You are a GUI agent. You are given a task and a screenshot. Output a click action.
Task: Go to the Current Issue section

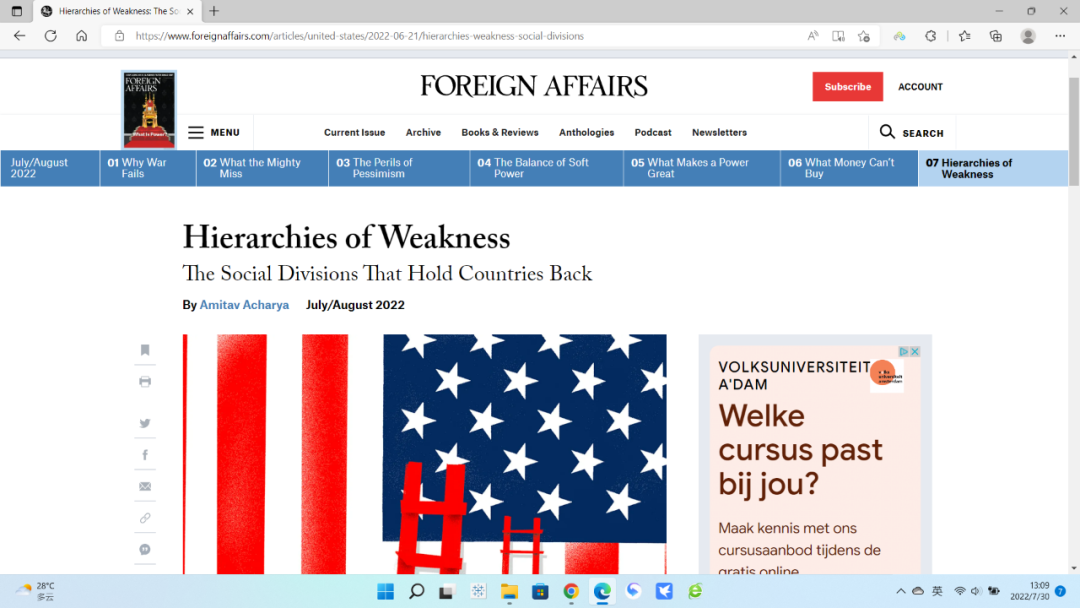(354, 132)
